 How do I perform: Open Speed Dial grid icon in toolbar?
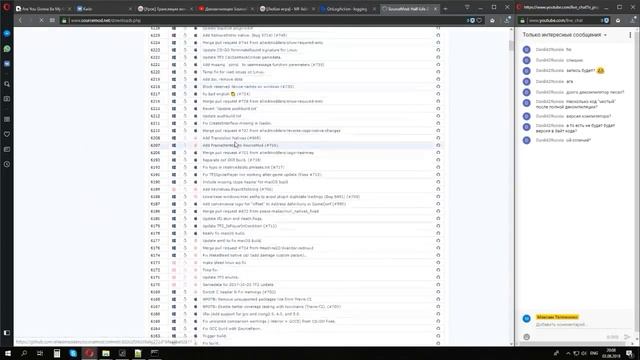pos(52,20)
